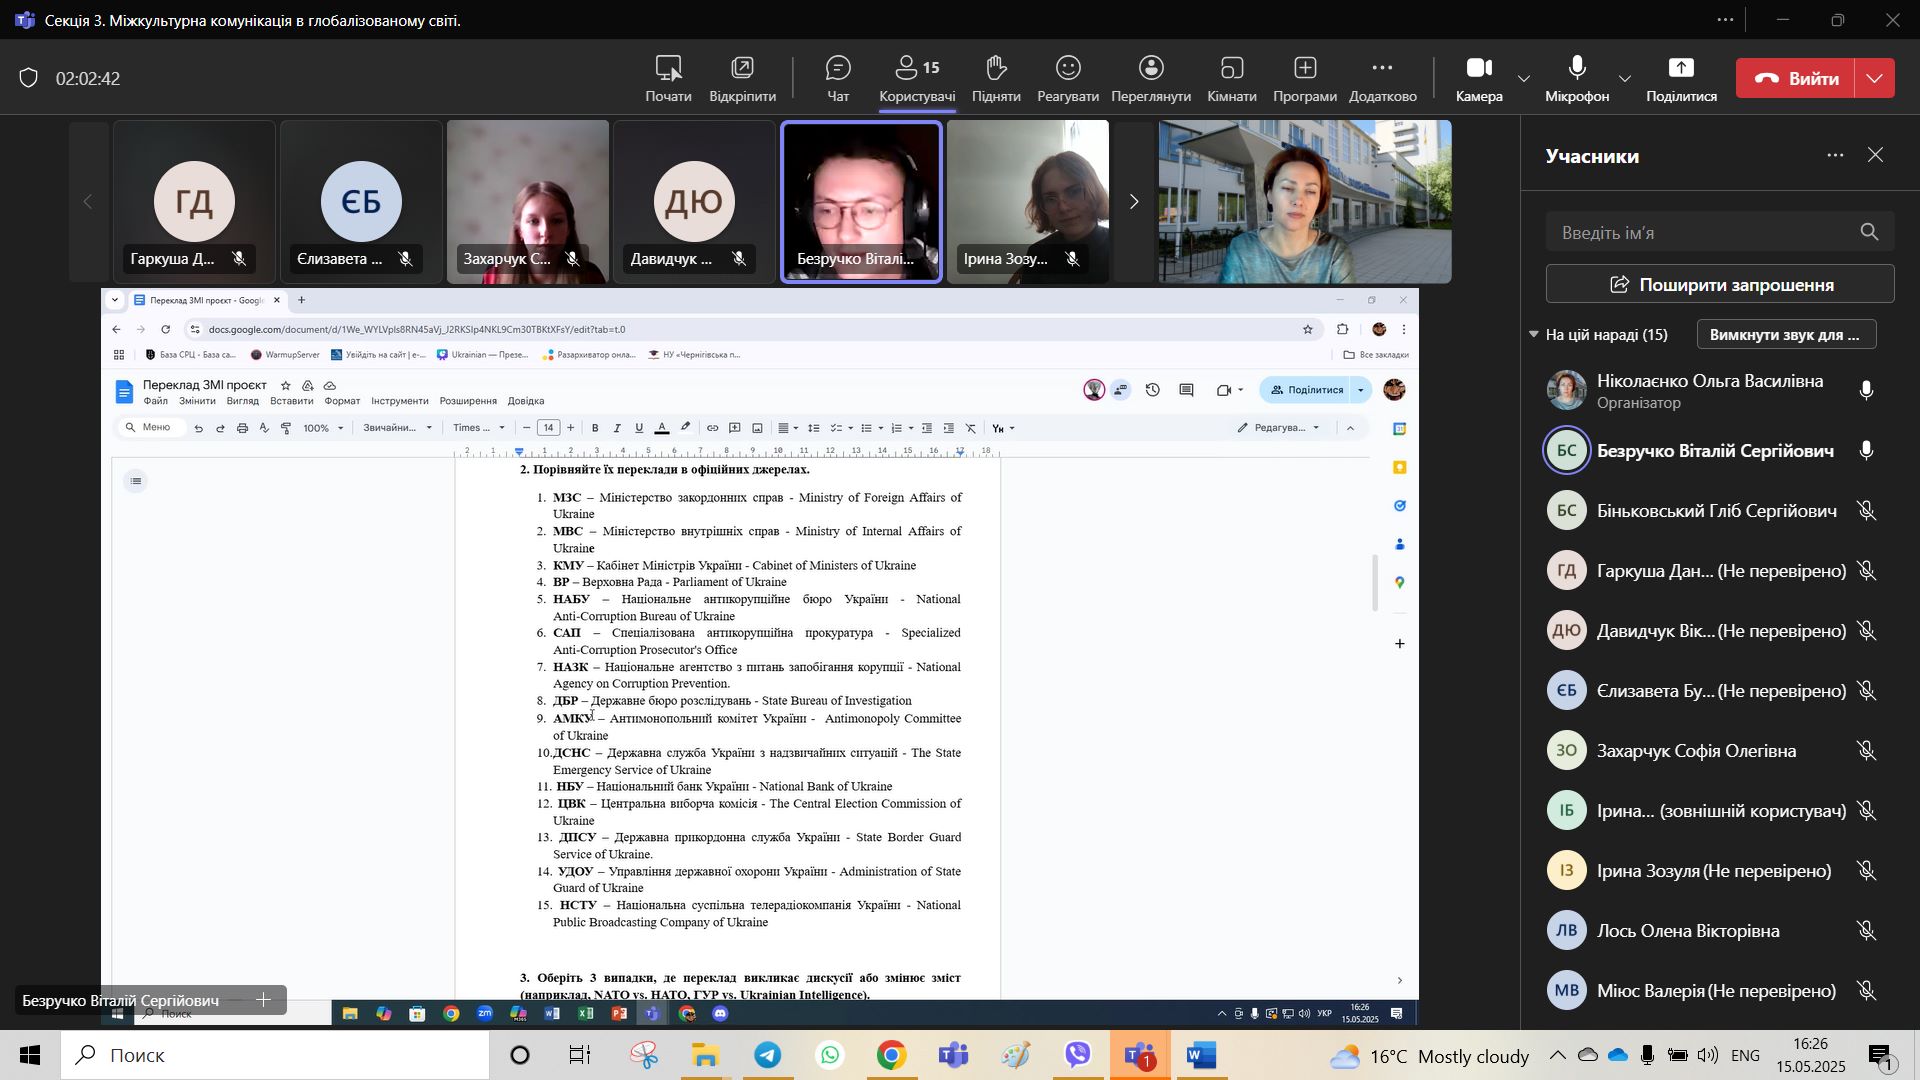Click Поширити запрошення button
Image resolution: width=1920 pixels, height=1080 pixels.
1719,285
